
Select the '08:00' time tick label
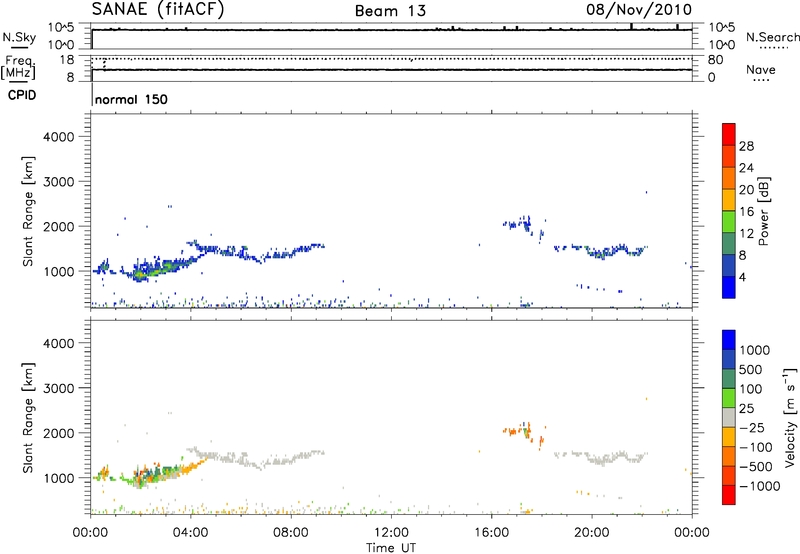[291, 533]
